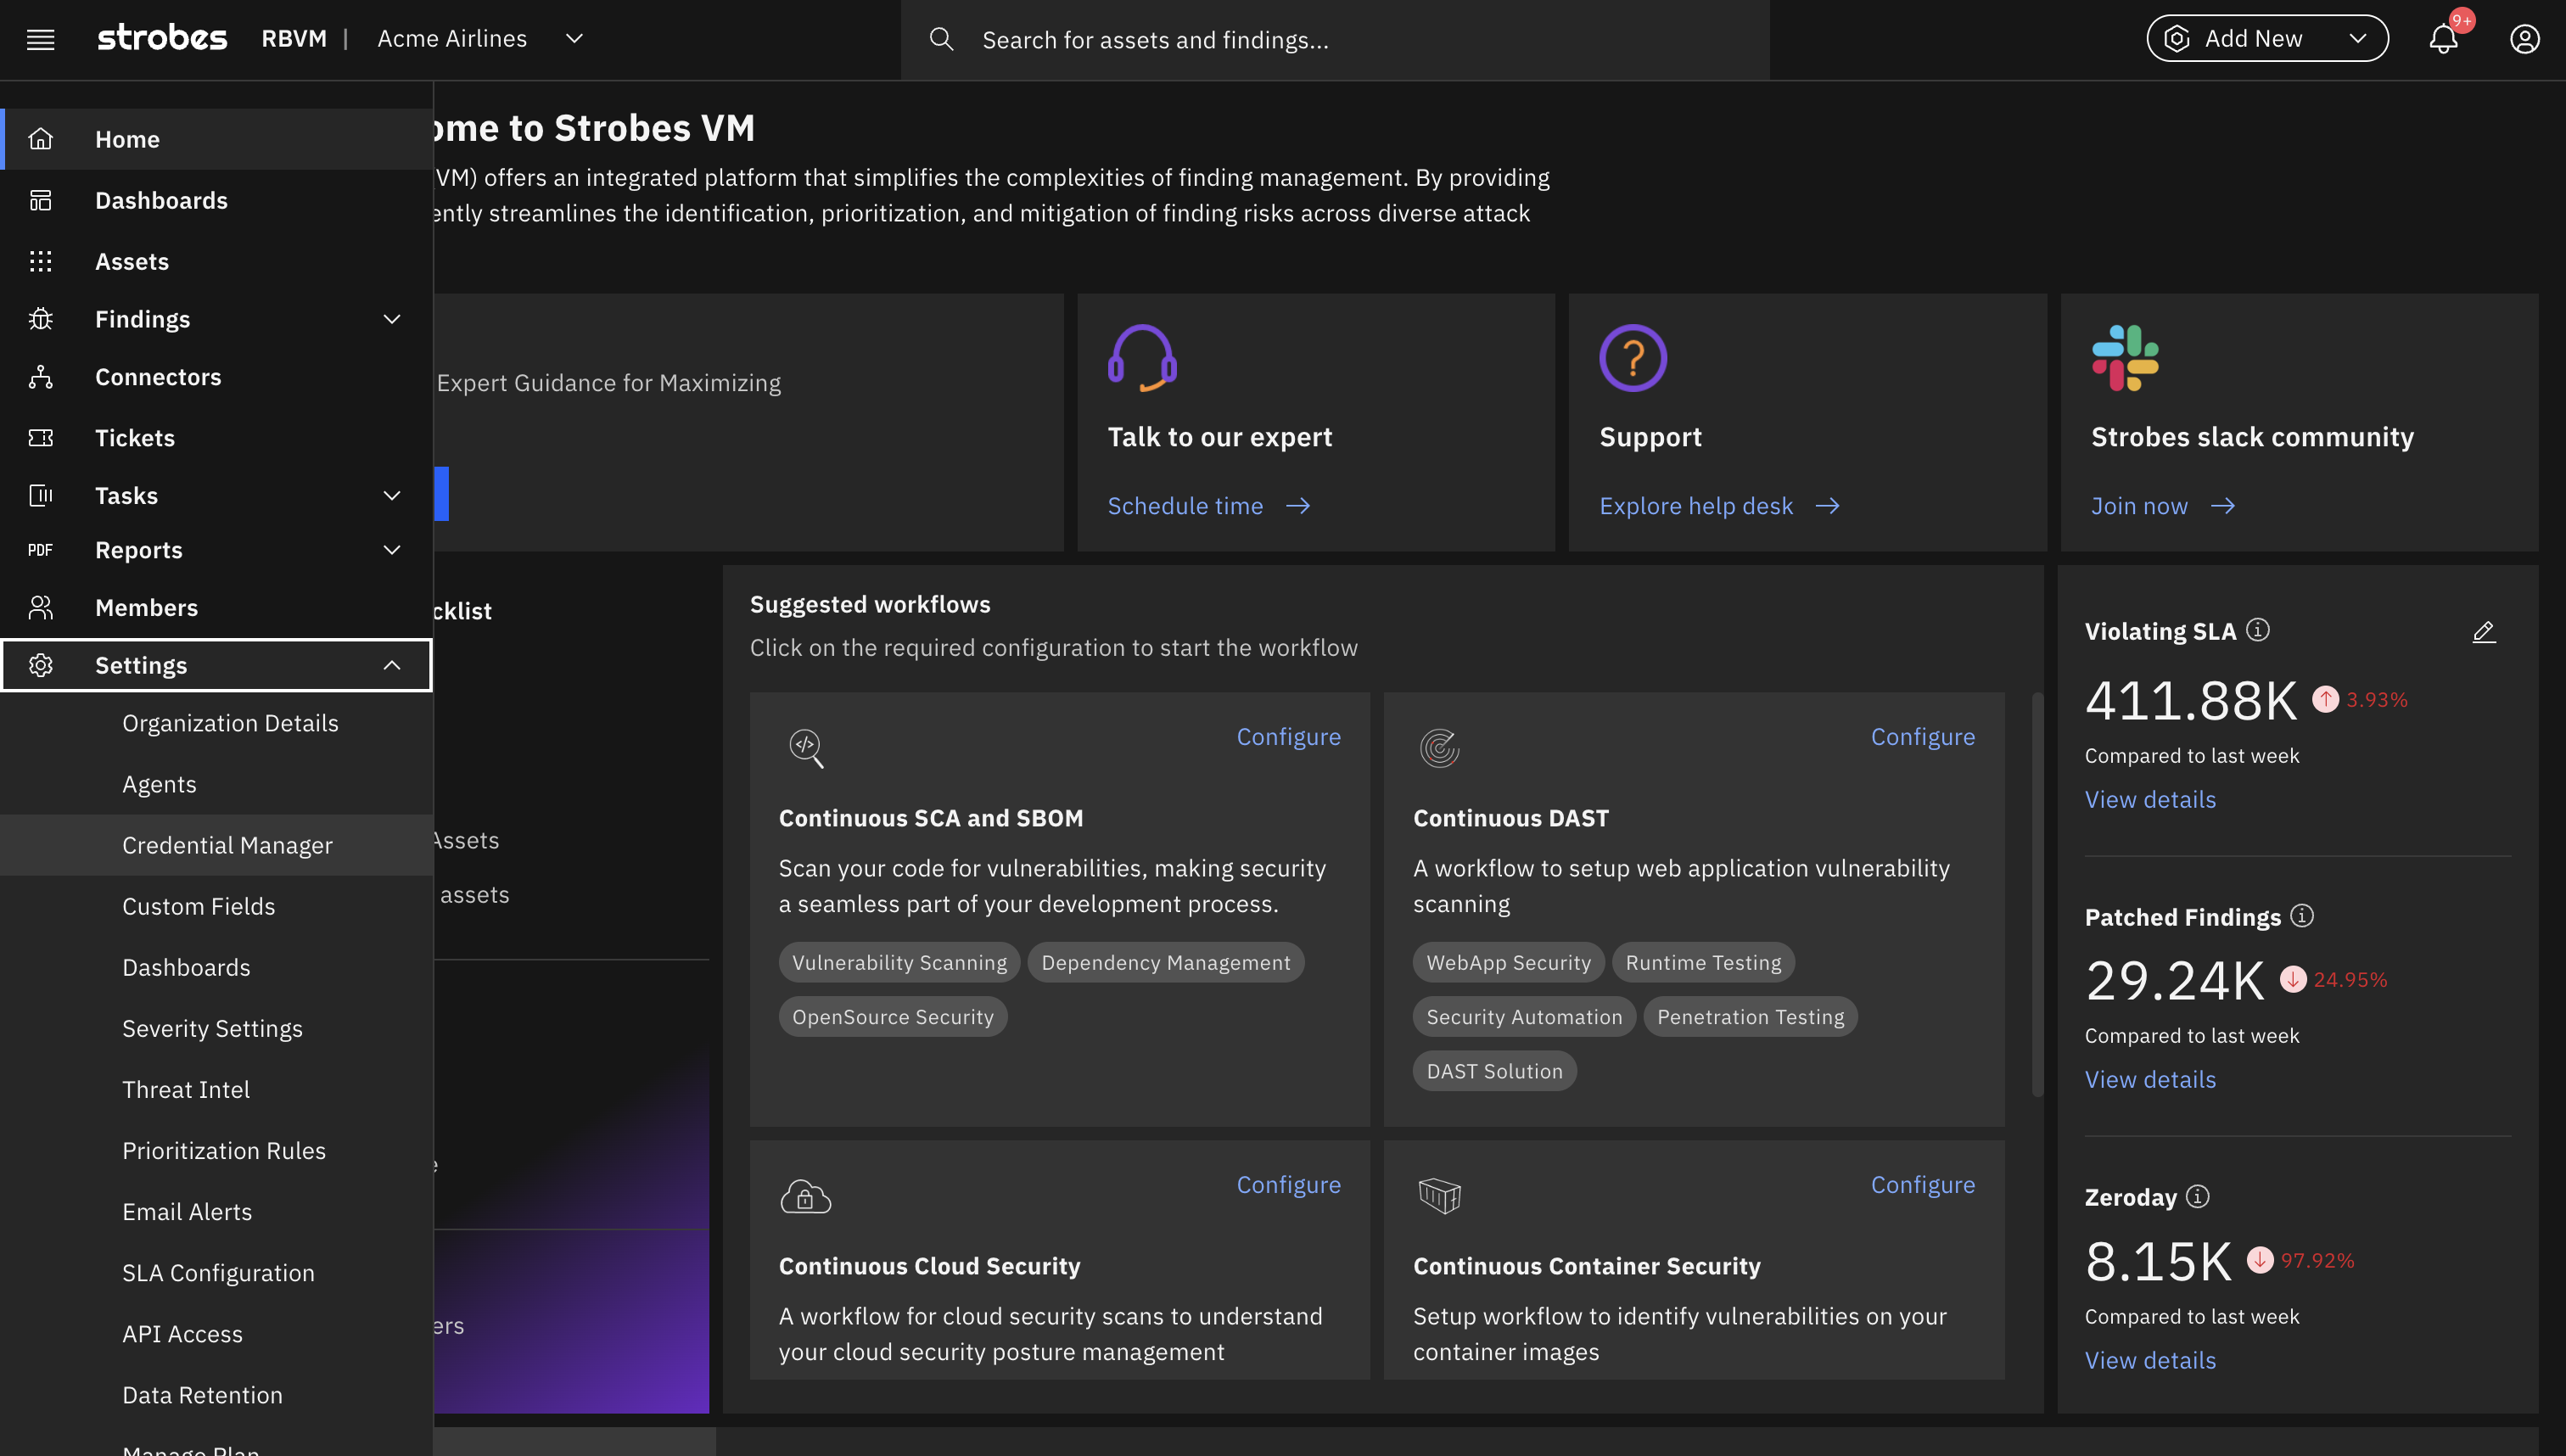Collapse the Settings submenu chevron
Viewport: 2566px width, 1456px height.
pyautogui.click(x=392, y=665)
